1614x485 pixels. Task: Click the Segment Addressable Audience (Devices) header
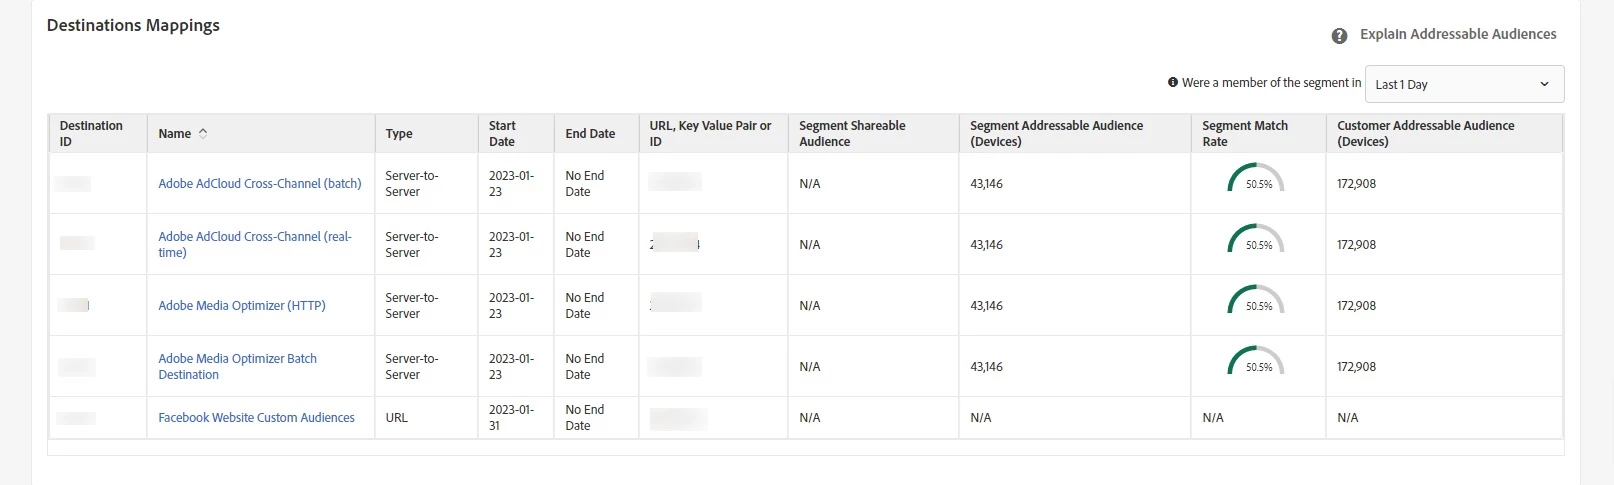(x=1056, y=133)
